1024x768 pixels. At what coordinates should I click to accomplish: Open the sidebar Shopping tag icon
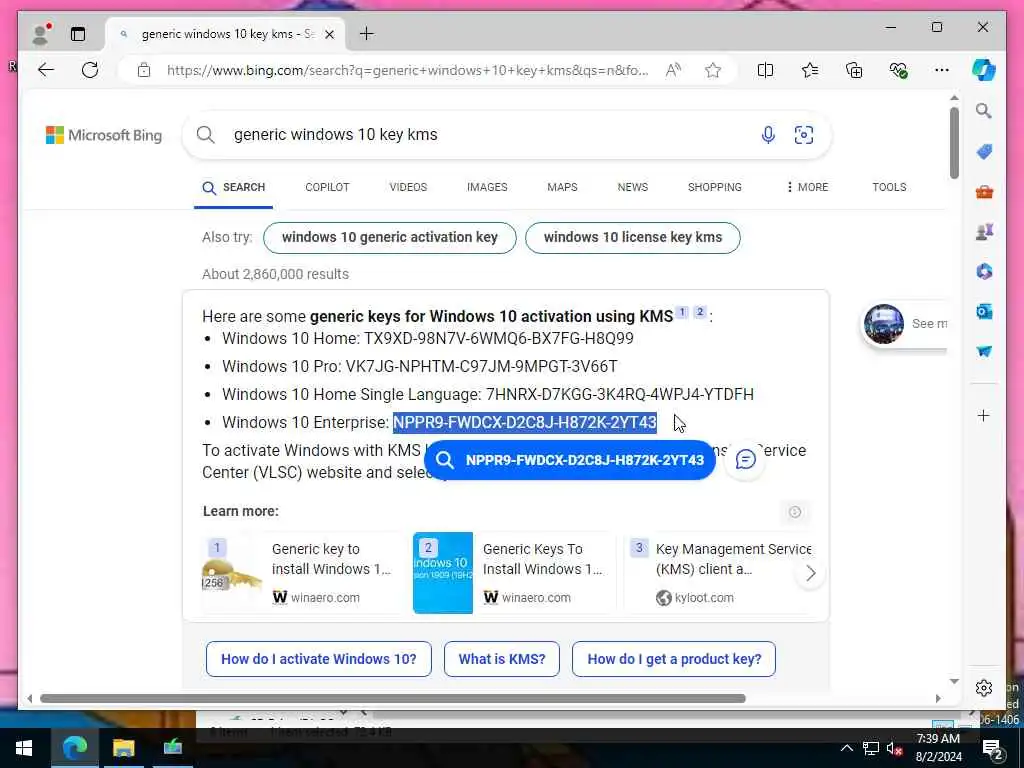pos(984,152)
